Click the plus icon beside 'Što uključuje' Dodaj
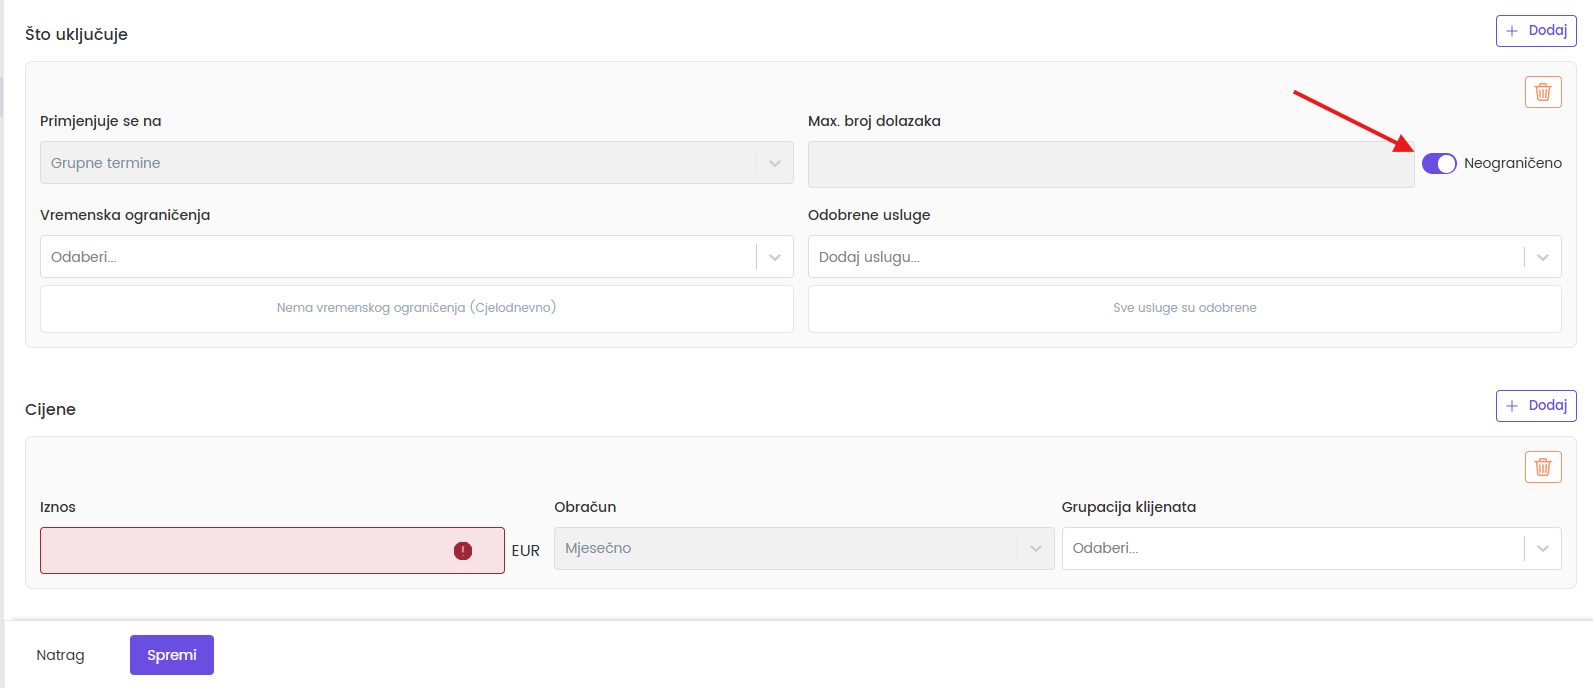Image resolution: width=1593 pixels, height=688 pixels. point(1512,31)
